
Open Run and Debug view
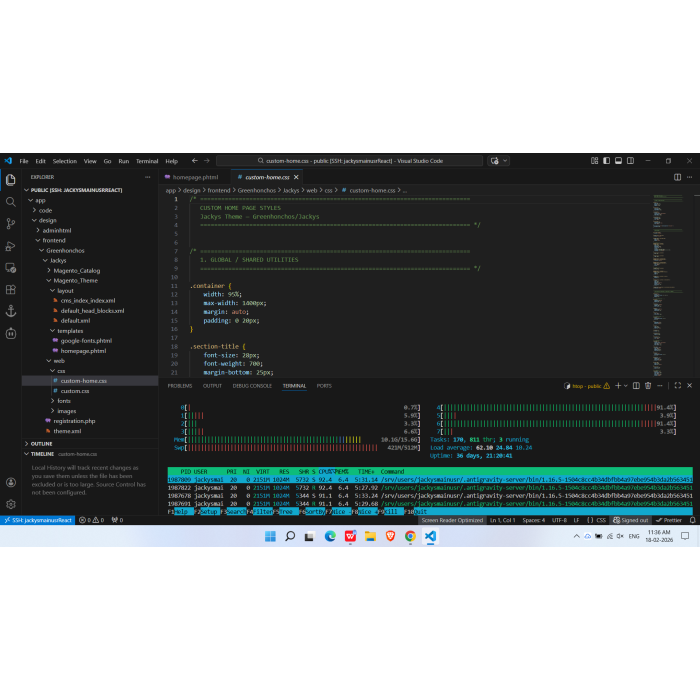pyautogui.click(x=11, y=245)
